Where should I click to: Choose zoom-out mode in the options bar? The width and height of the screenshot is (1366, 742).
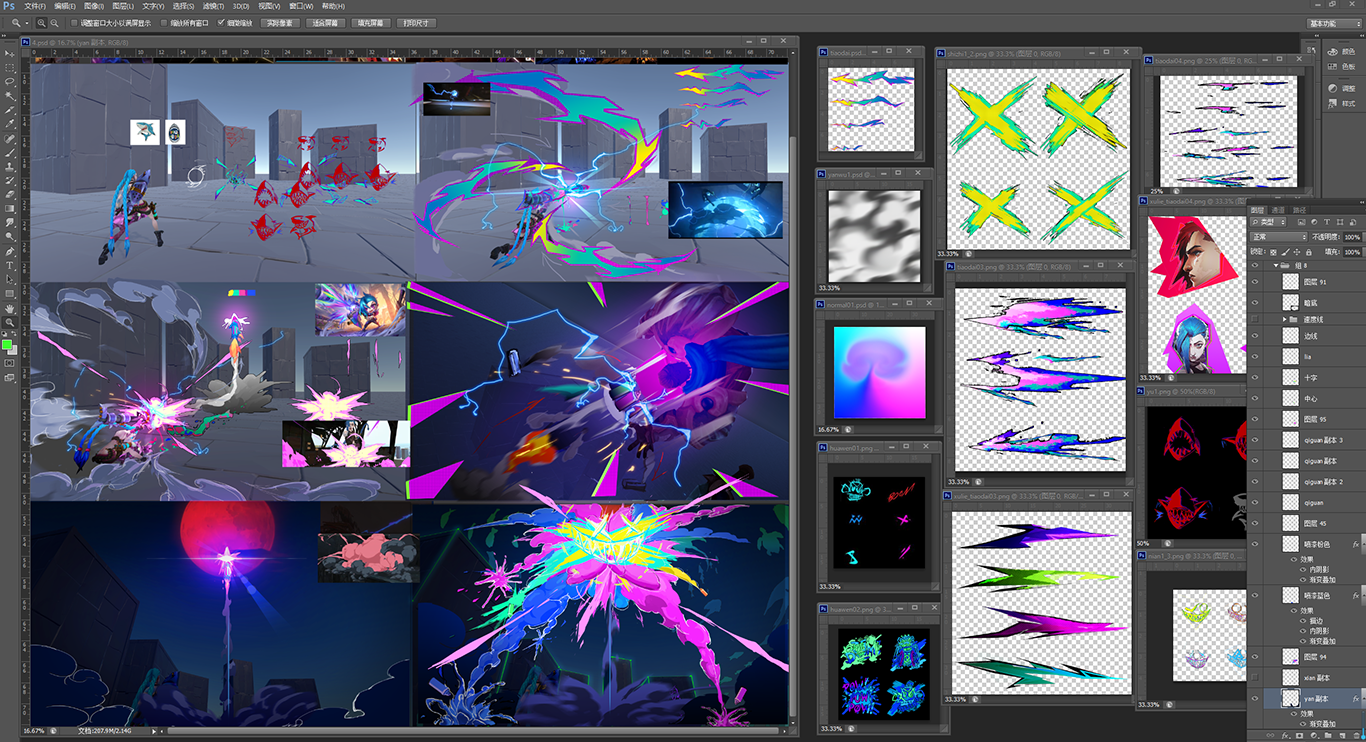point(53,22)
